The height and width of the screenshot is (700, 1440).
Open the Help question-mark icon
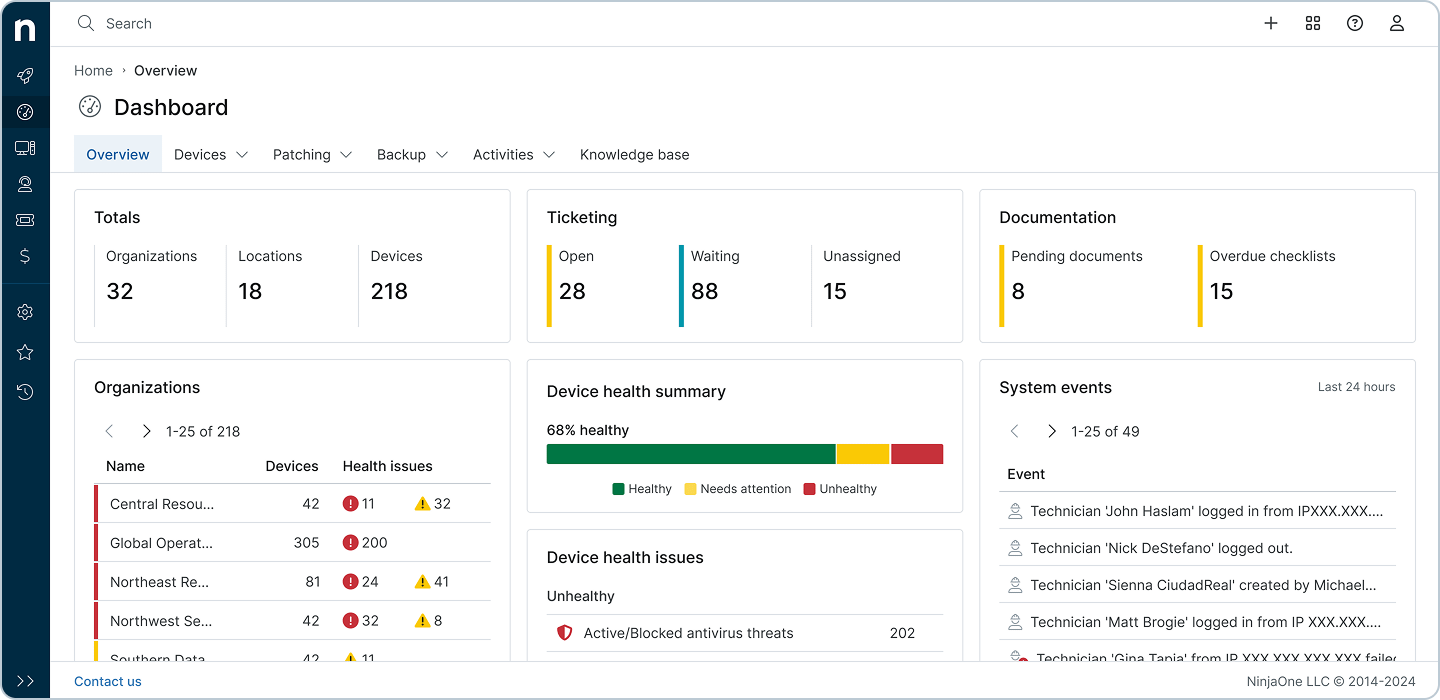1355,23
